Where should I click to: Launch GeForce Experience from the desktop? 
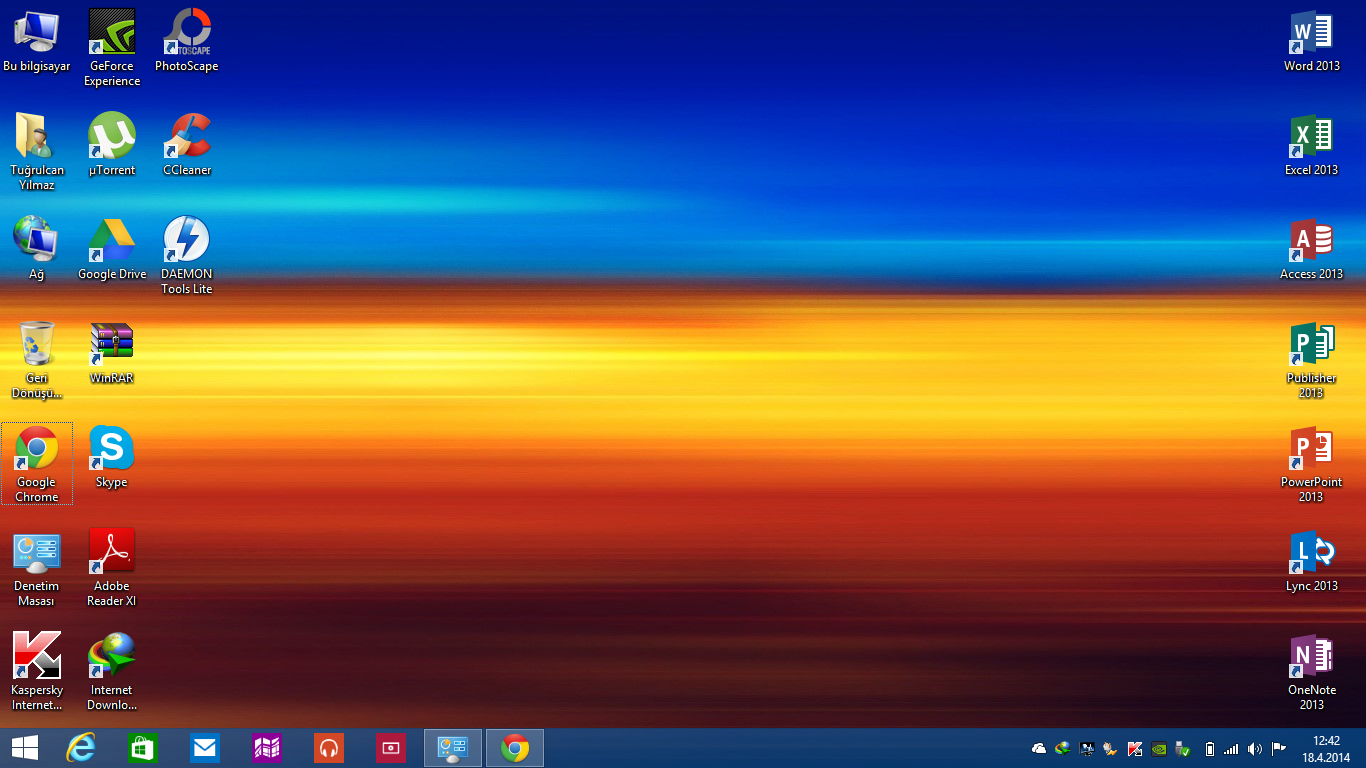[x=111, y=48]
